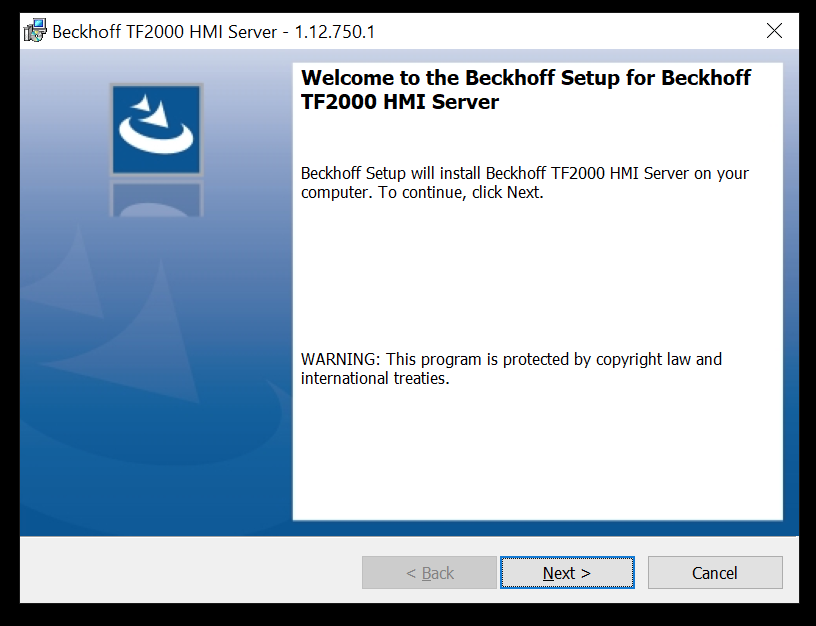
Task: Click the international treaties text line
Action: (375, 378)
